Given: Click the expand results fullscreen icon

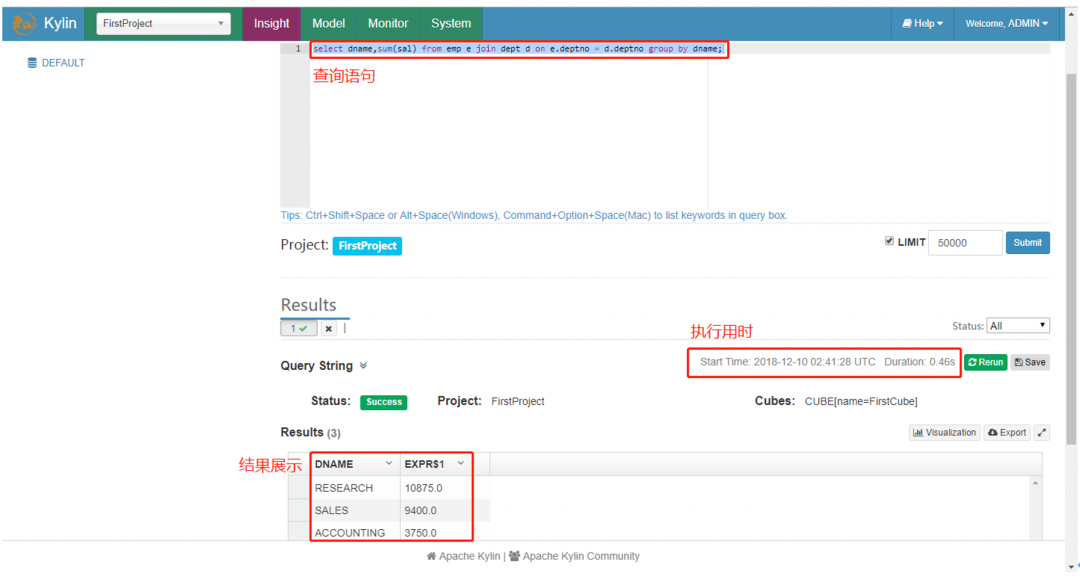Looking at the screenshot, I should 1041,432.
